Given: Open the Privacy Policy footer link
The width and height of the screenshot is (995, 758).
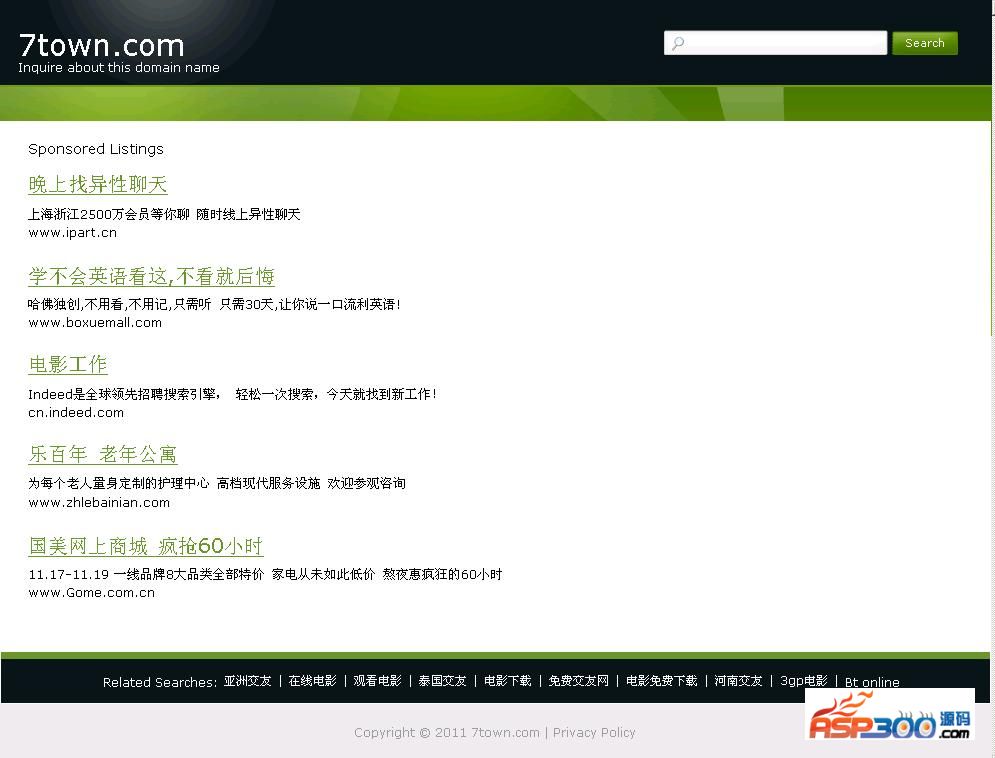Looking at the screenshot, I should (x=594, y=733).
